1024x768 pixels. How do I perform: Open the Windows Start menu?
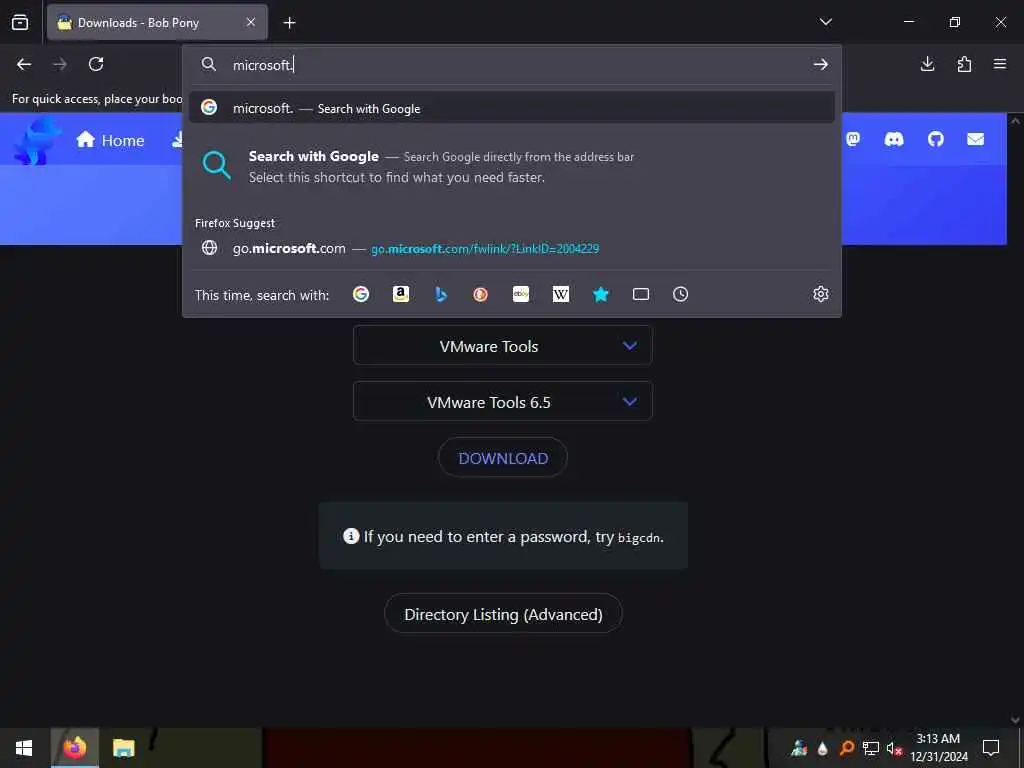pyautogui.click(x=24, y=748)
